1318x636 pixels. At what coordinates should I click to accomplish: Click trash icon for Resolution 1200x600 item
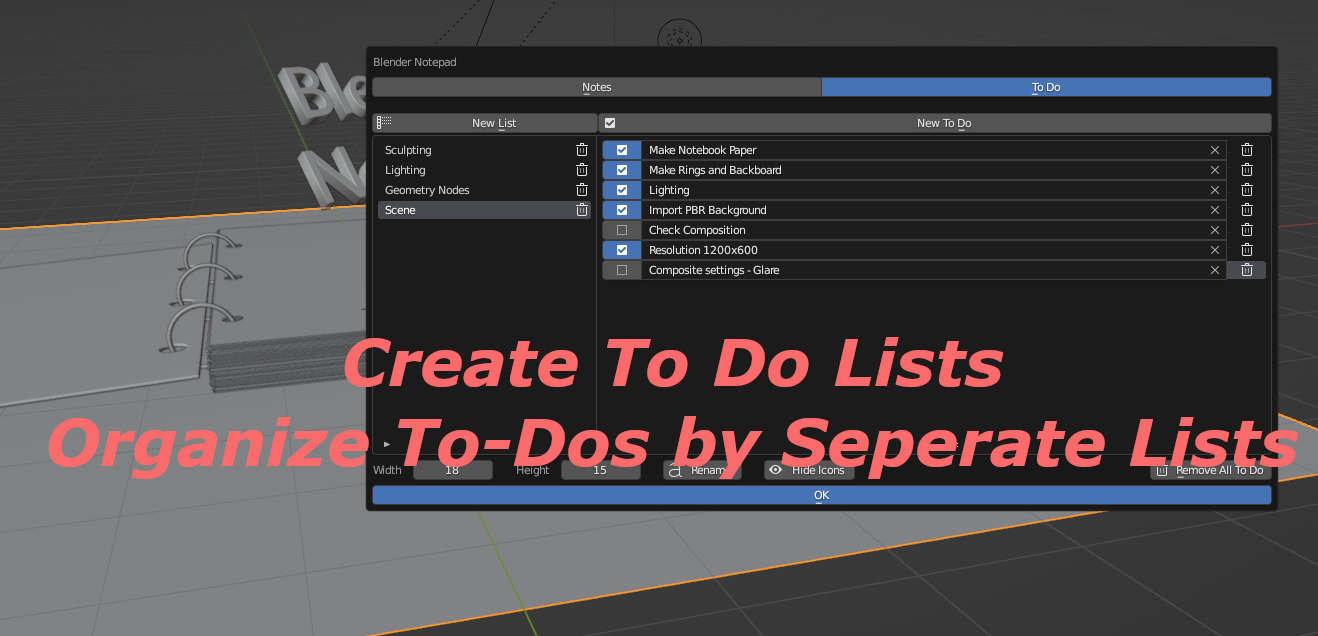point(1247,250)
